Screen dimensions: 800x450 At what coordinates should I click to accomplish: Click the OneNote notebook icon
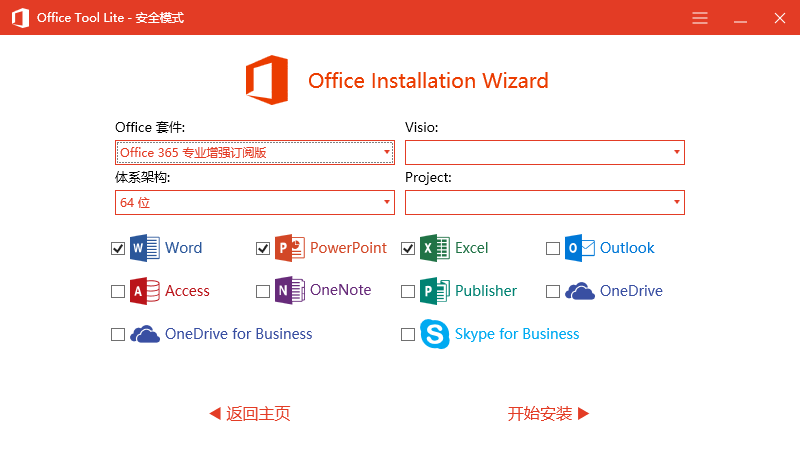290,291
